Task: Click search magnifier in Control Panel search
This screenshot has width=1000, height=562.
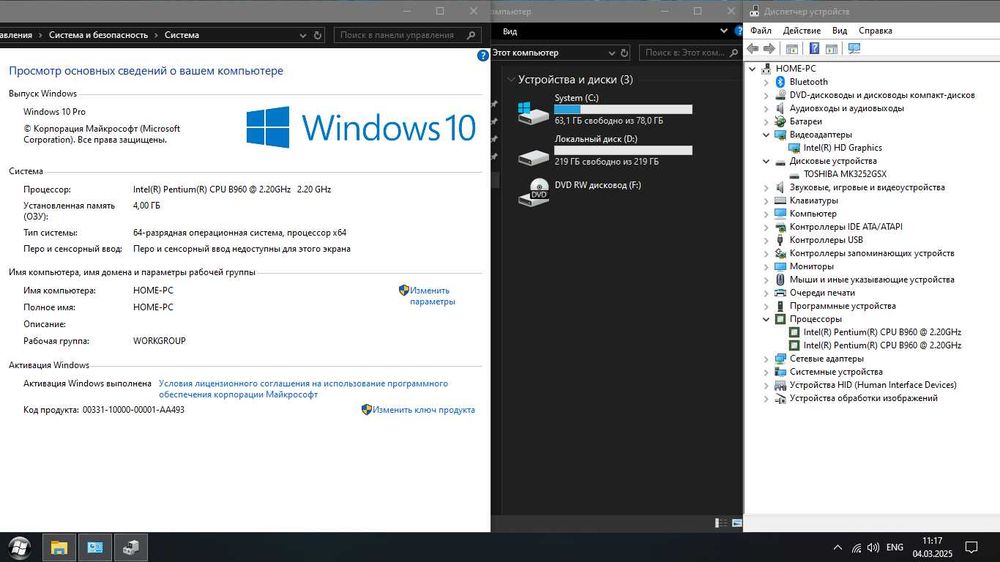Action: [471, 35]
